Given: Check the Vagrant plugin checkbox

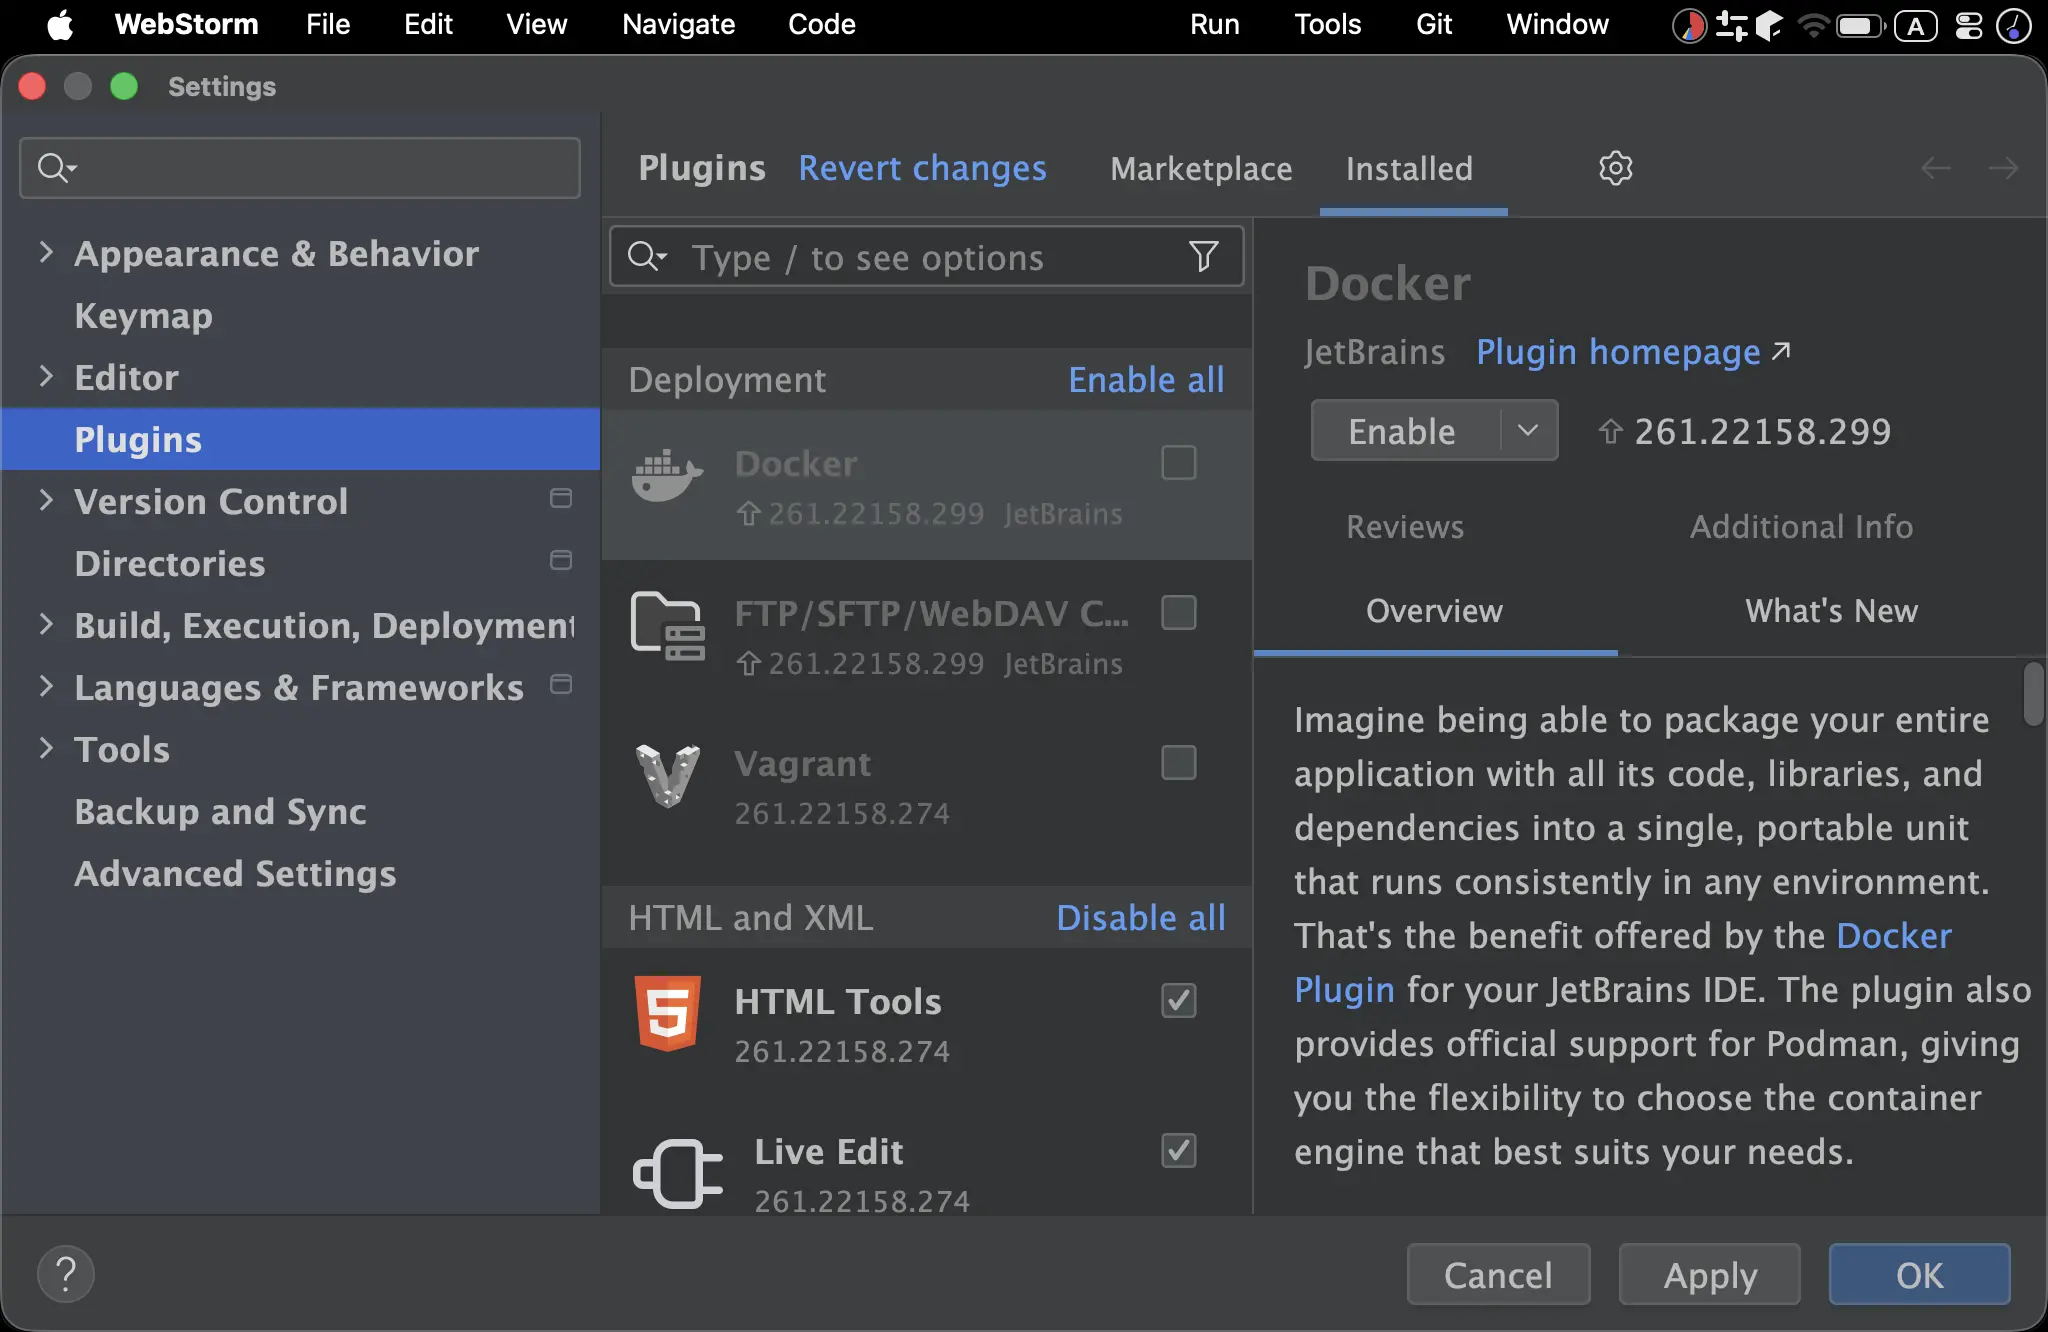Looking at the screenshot, I should (1179, 763).
